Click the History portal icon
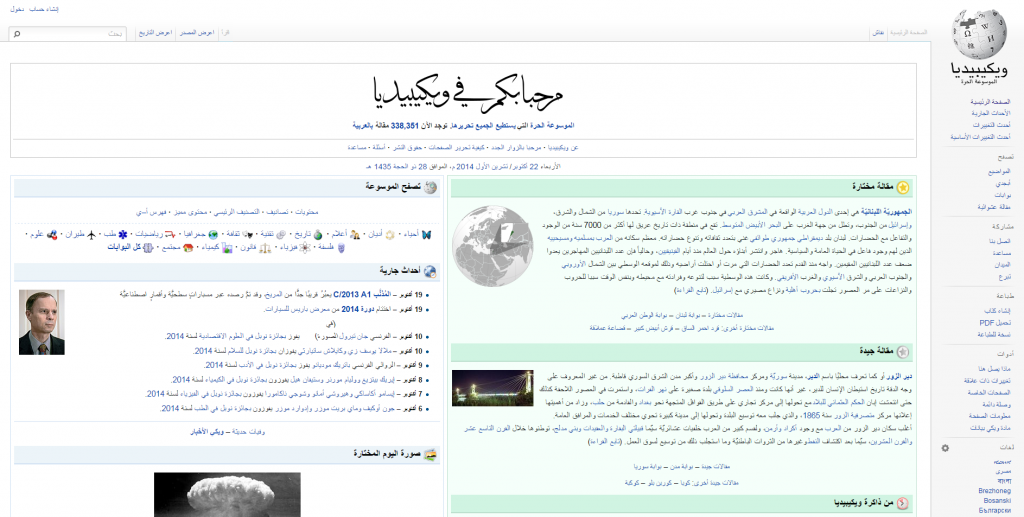This screenshot has height=517, width=1024. pyautogui.click(x=317, y=234)
